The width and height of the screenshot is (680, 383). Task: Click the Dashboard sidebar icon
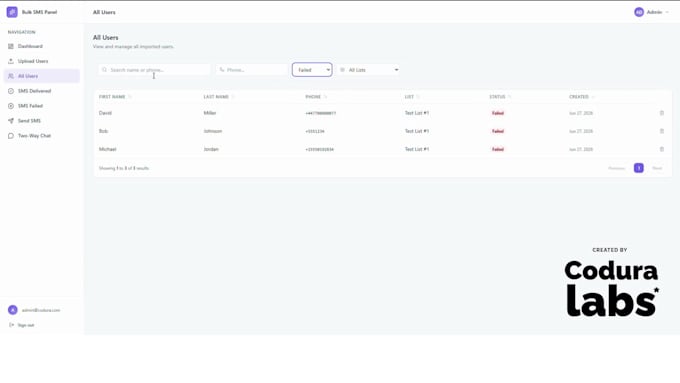tap(11, 46)
